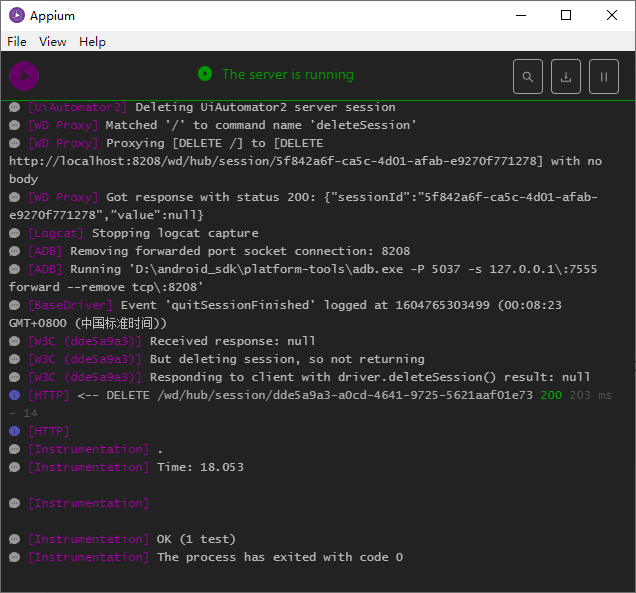This screenshot has height=593, width=636.
Task: Click the debug bubble icon beside Logcat line
Action: click(x=15, y=233)
